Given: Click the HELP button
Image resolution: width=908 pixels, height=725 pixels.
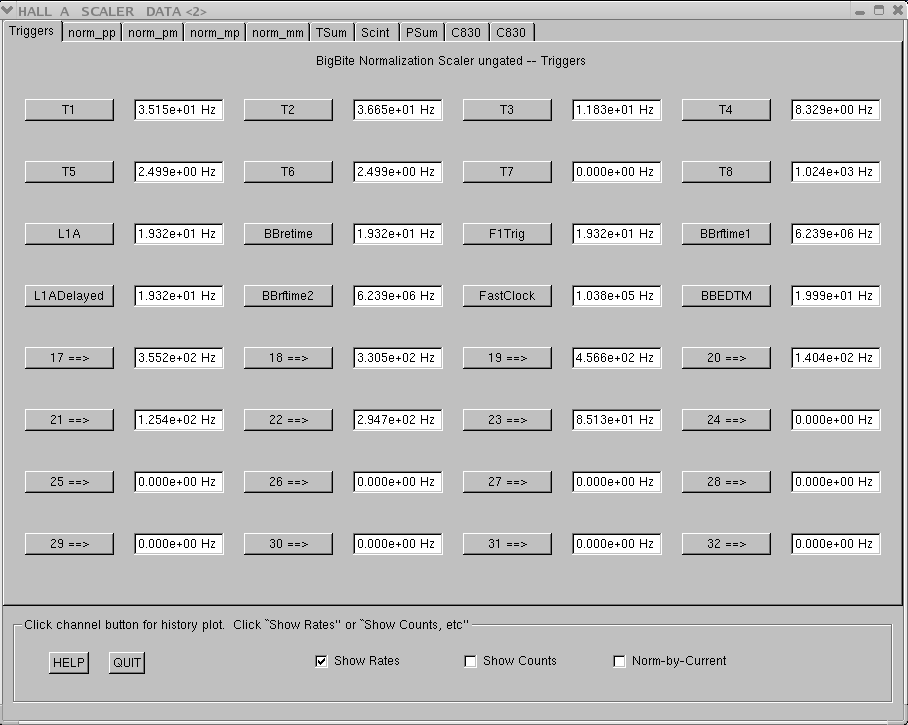Looking at the screenshot, I should point(69,662).
